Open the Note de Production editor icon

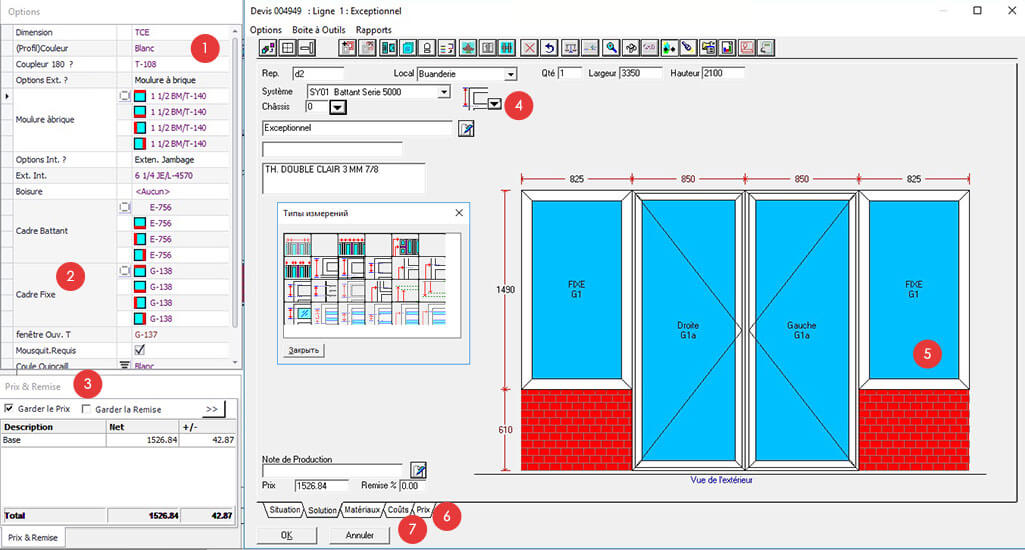click(419, 470)
